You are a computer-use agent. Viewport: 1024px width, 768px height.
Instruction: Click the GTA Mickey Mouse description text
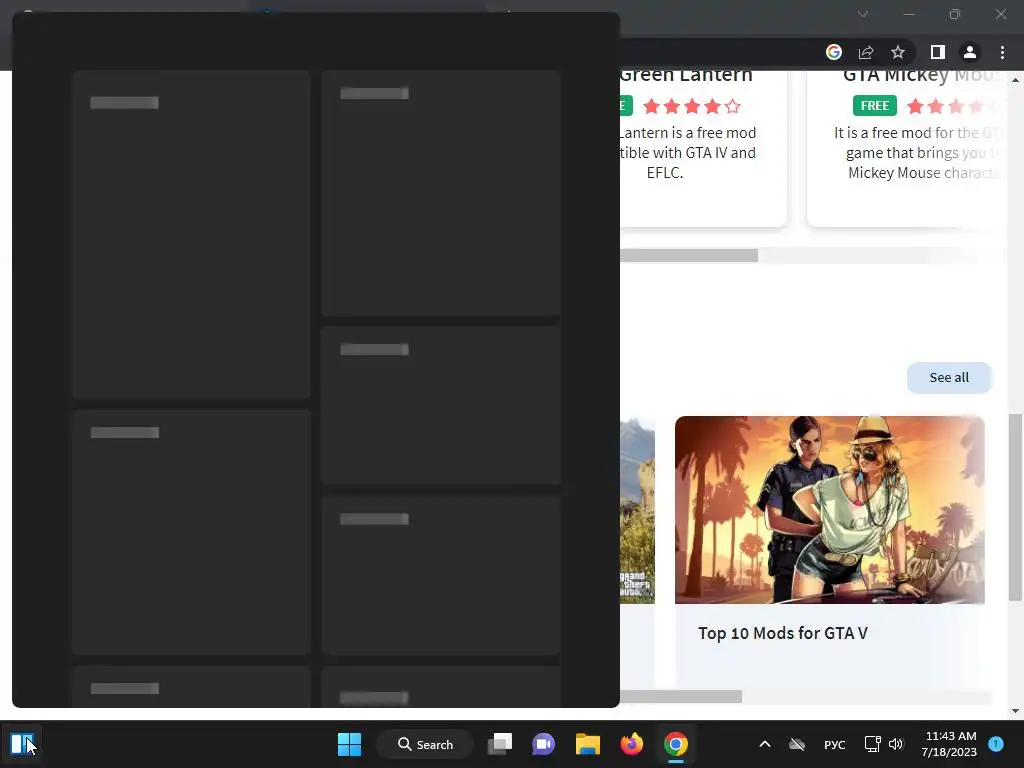pos(918,153)
